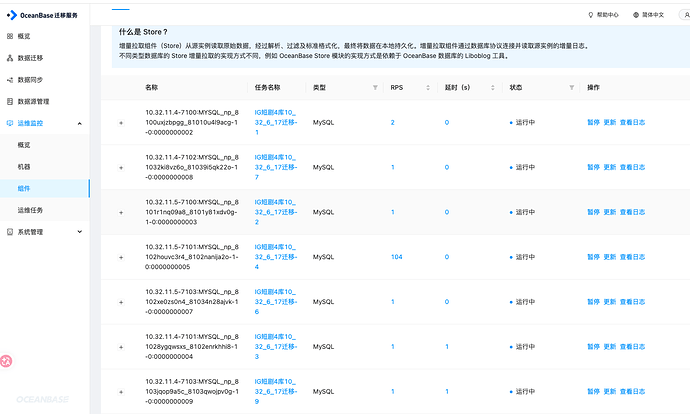Click RPS value 104
The image size is (690, 414).
pos(396,257)
